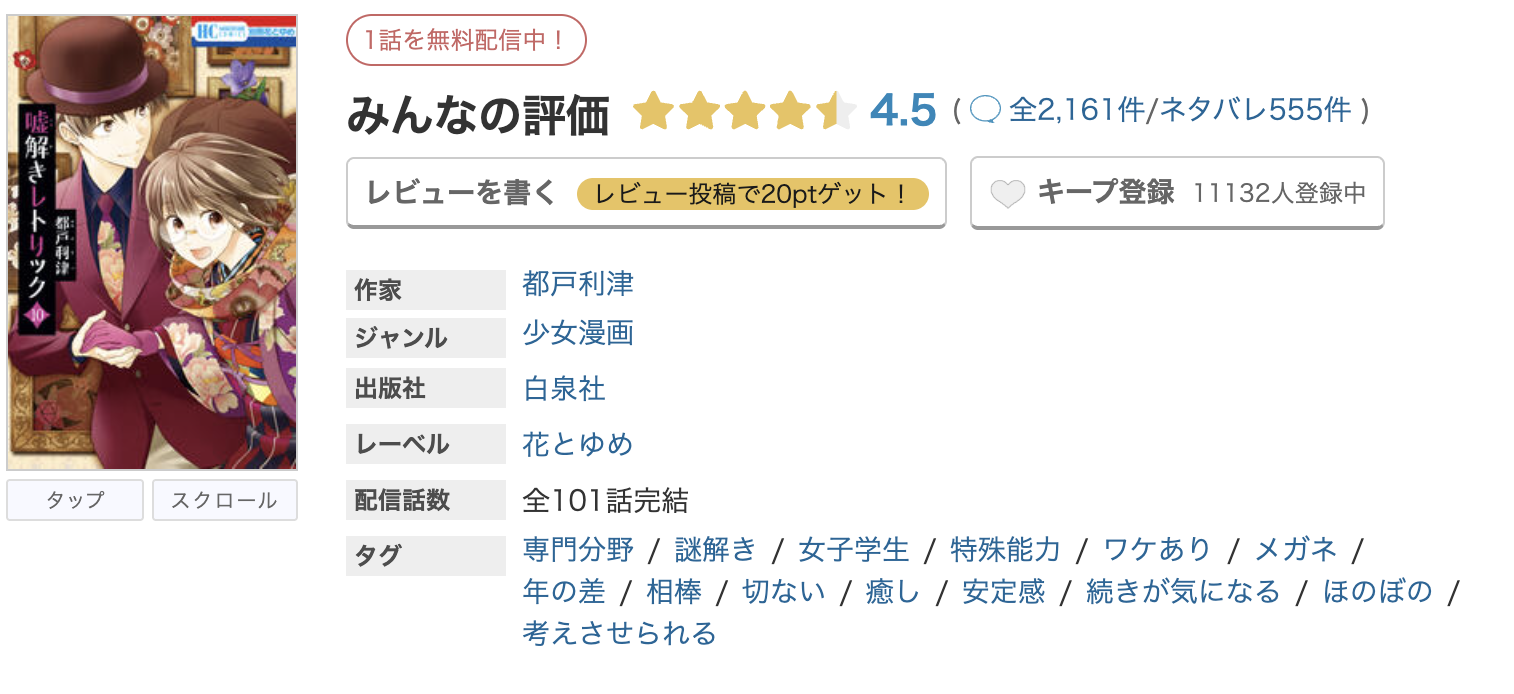Select the スクロール viewing mode button
Image resolution: width=1514 pixels, height=694 pixels.
click(x=224, y=500)
